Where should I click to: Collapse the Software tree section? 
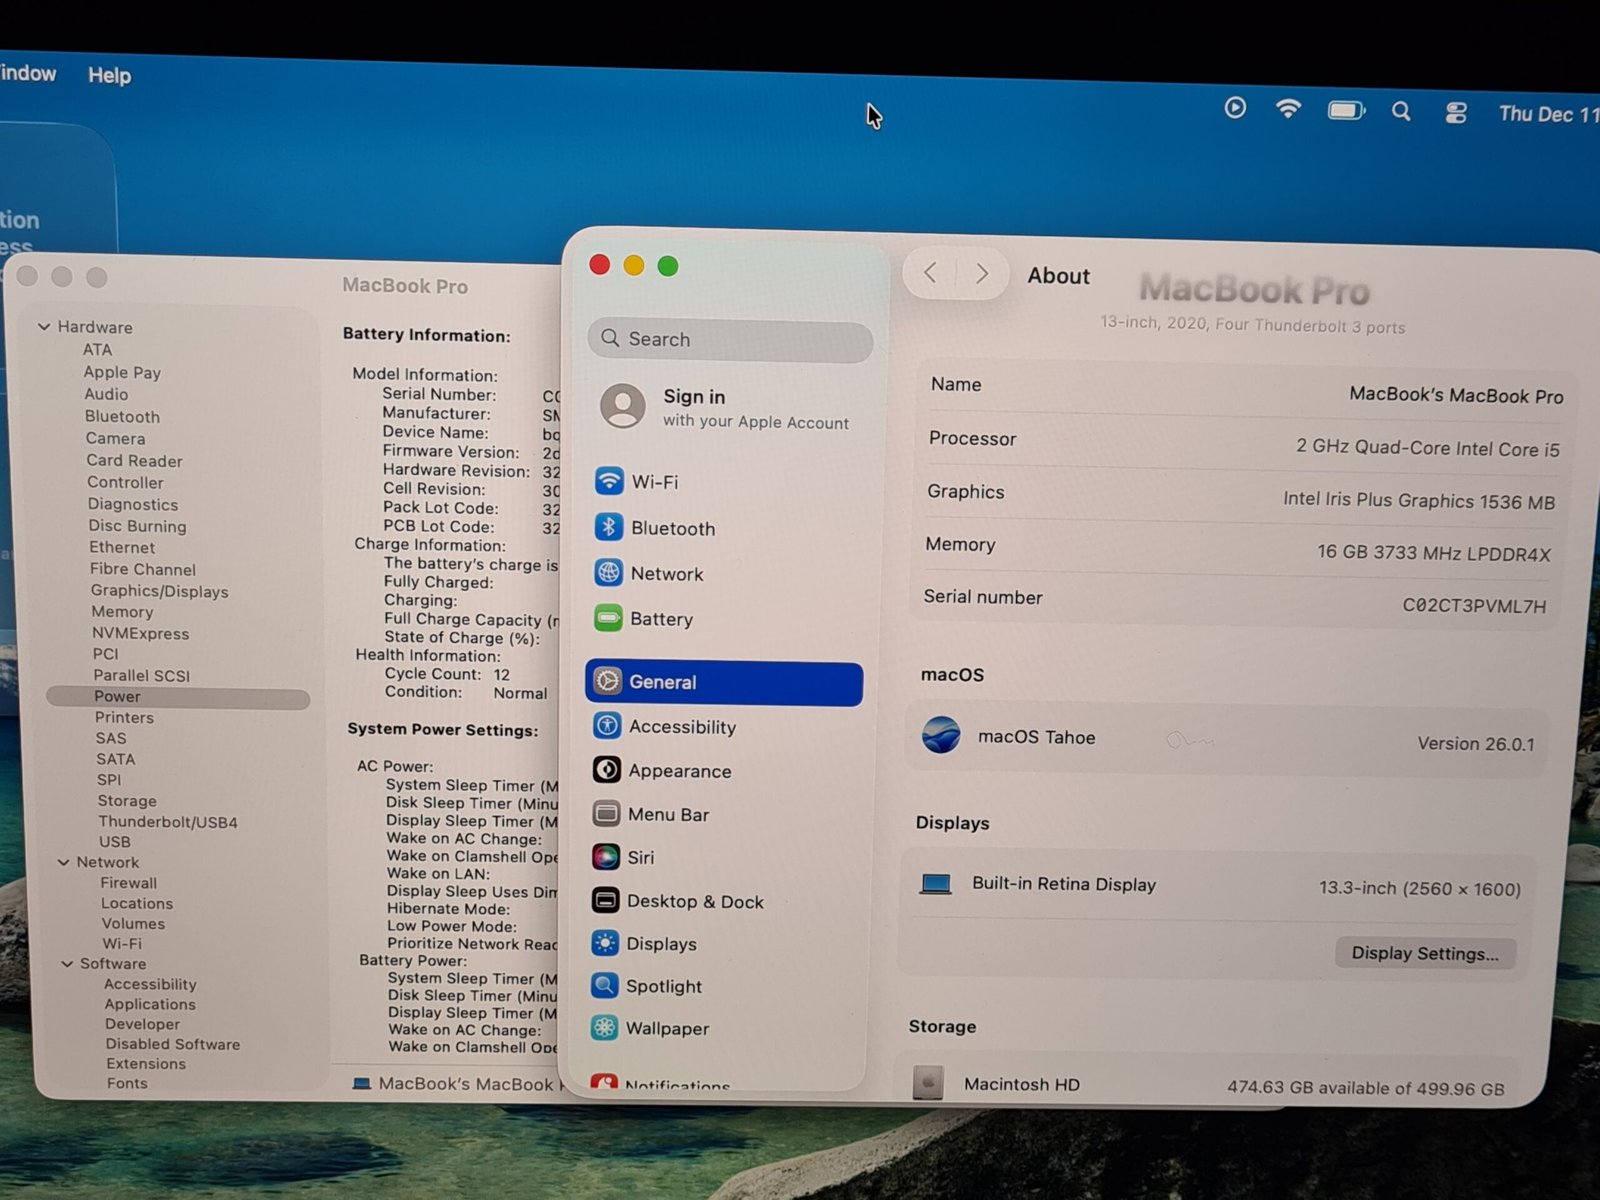(x=67, y=964)
